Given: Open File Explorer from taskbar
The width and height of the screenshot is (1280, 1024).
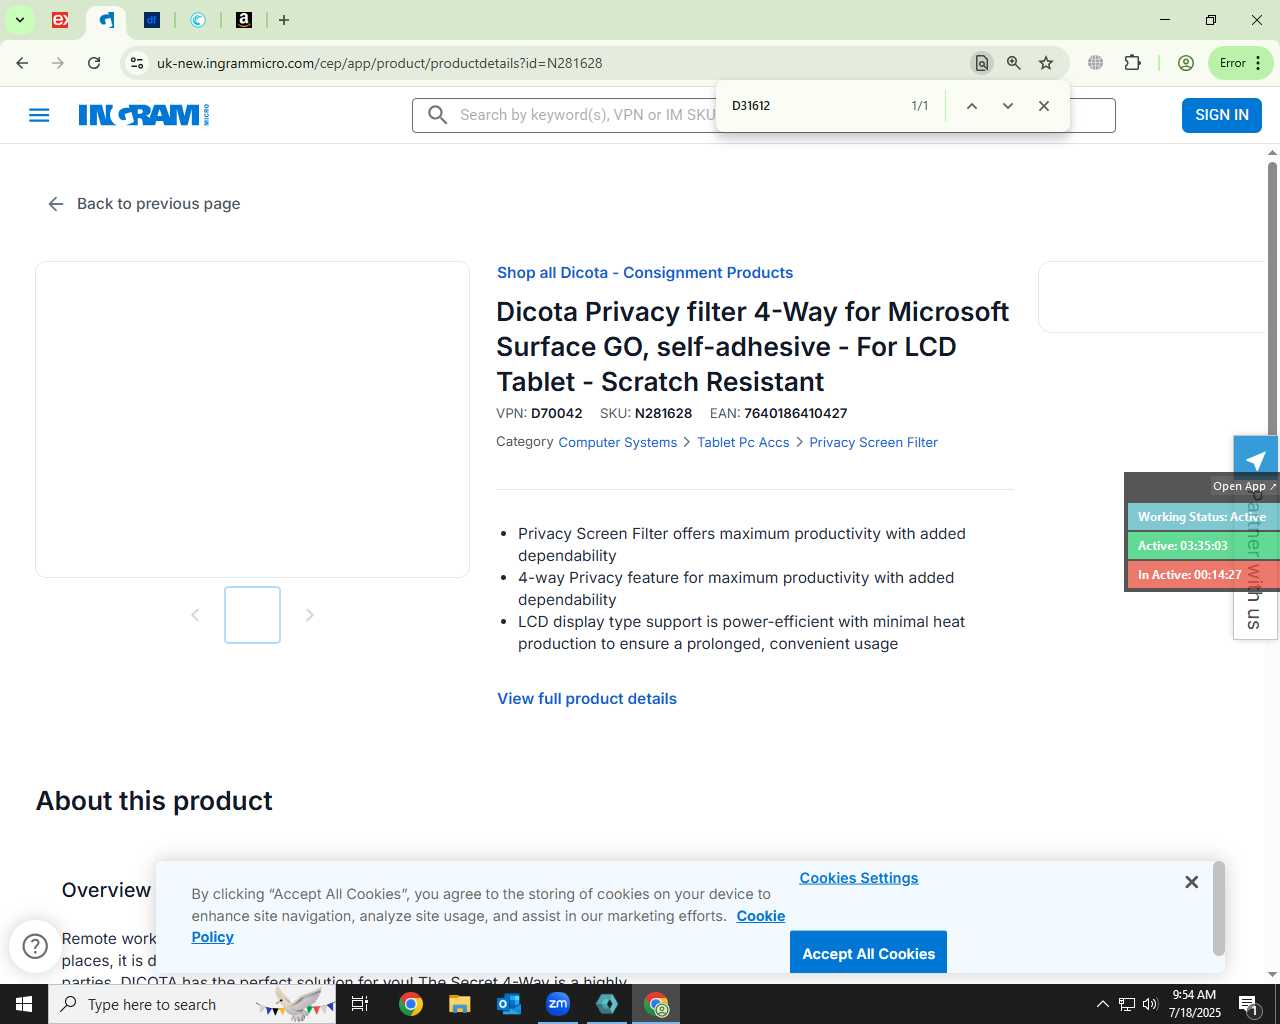Looking at the screenshot, I should click(459, 1004).
